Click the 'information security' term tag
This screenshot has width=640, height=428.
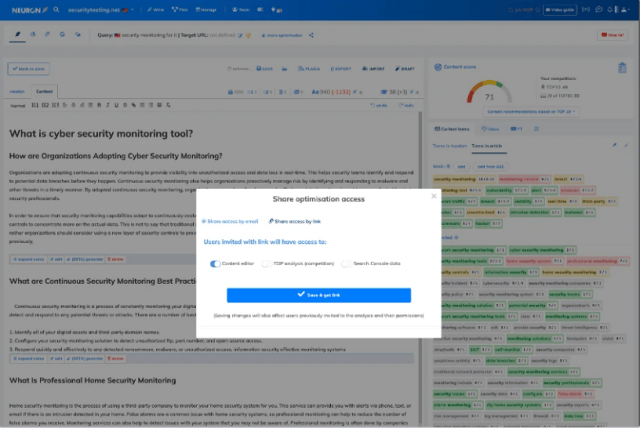[511, 272]
